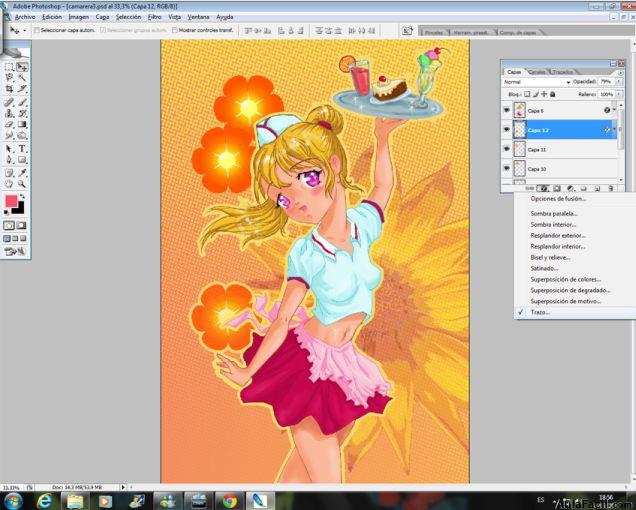Click the layer style button in Layers panel

[x=543, y=189]
